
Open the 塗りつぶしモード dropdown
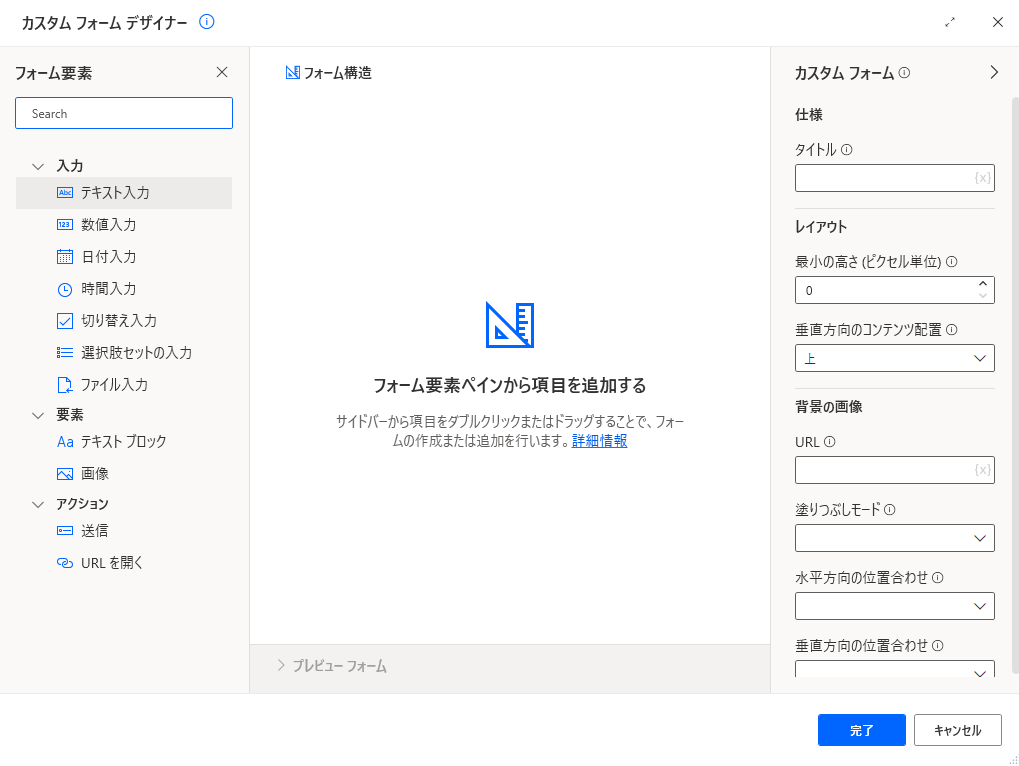click(894, 538)
